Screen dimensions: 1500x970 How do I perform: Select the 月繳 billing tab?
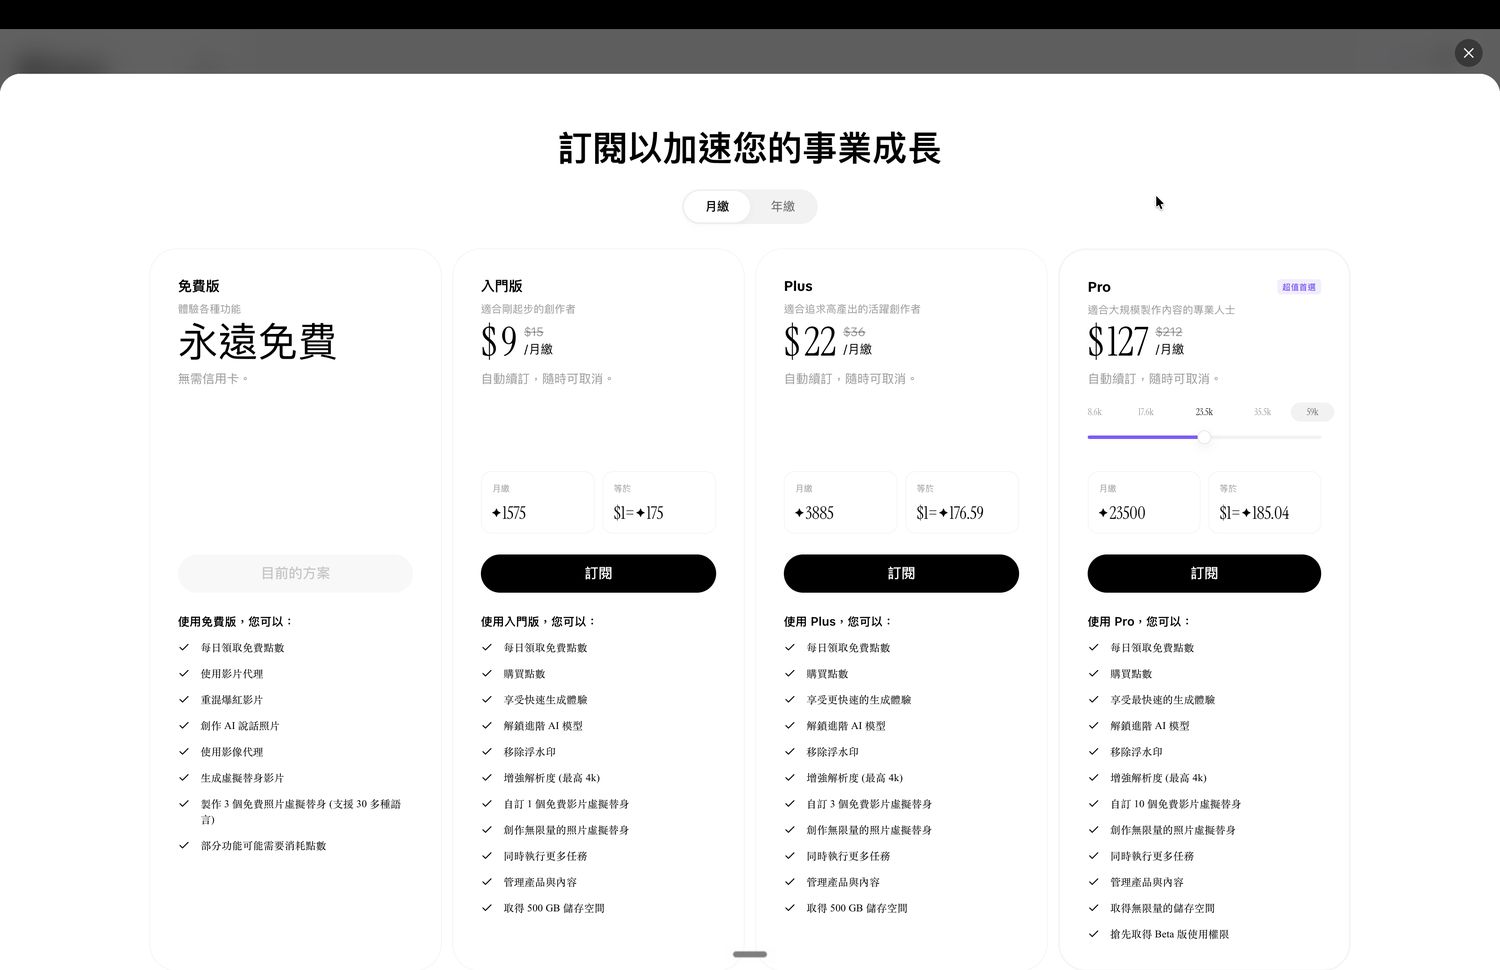[x=717, y=207]
